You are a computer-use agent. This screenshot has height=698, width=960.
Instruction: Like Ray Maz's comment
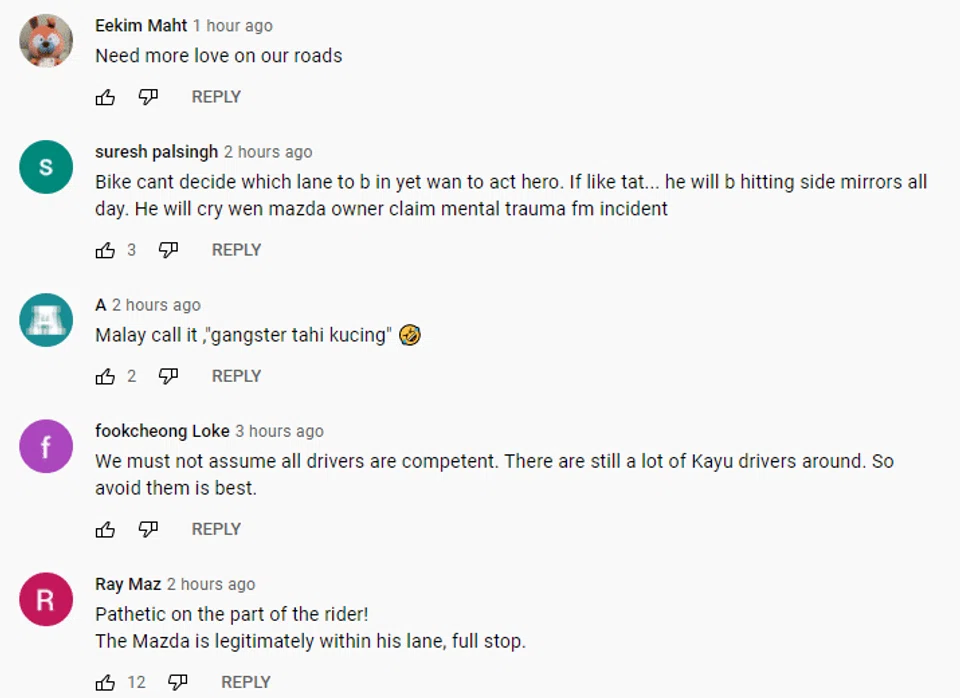(105, 682)
